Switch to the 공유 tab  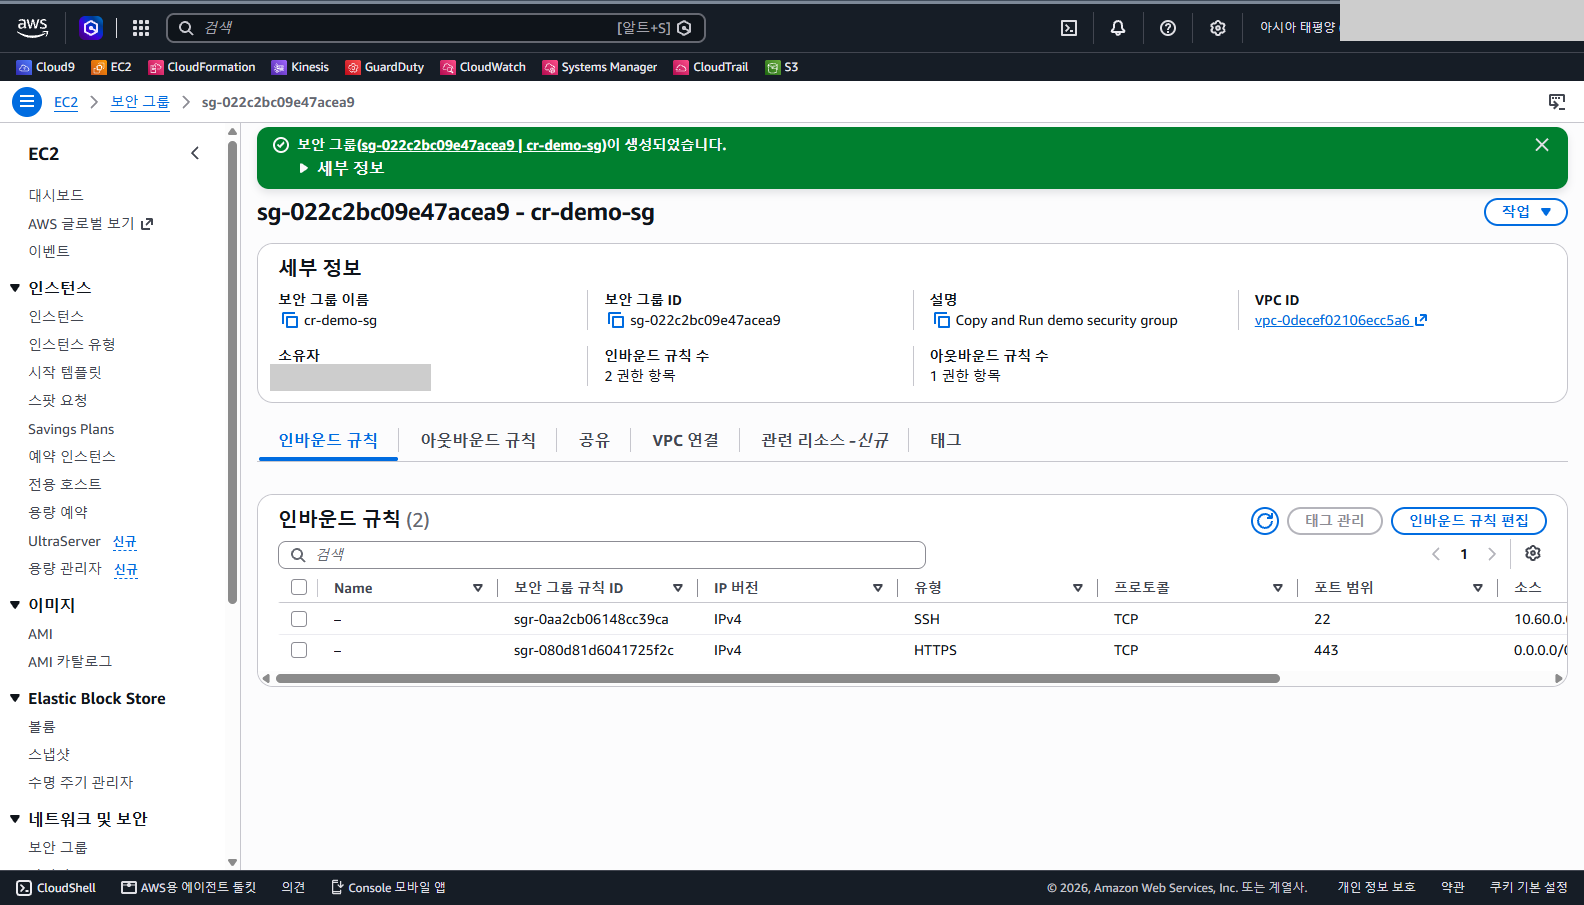pyautogui.click(x=594, y=440)
